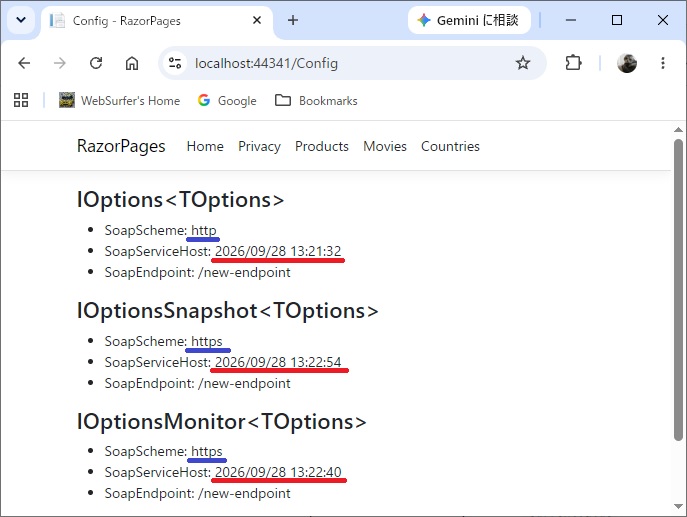The height and width of the screenshot is (517, 687).
Task: Click the RazorPages brand link
Action: click(x=121, y=146)
